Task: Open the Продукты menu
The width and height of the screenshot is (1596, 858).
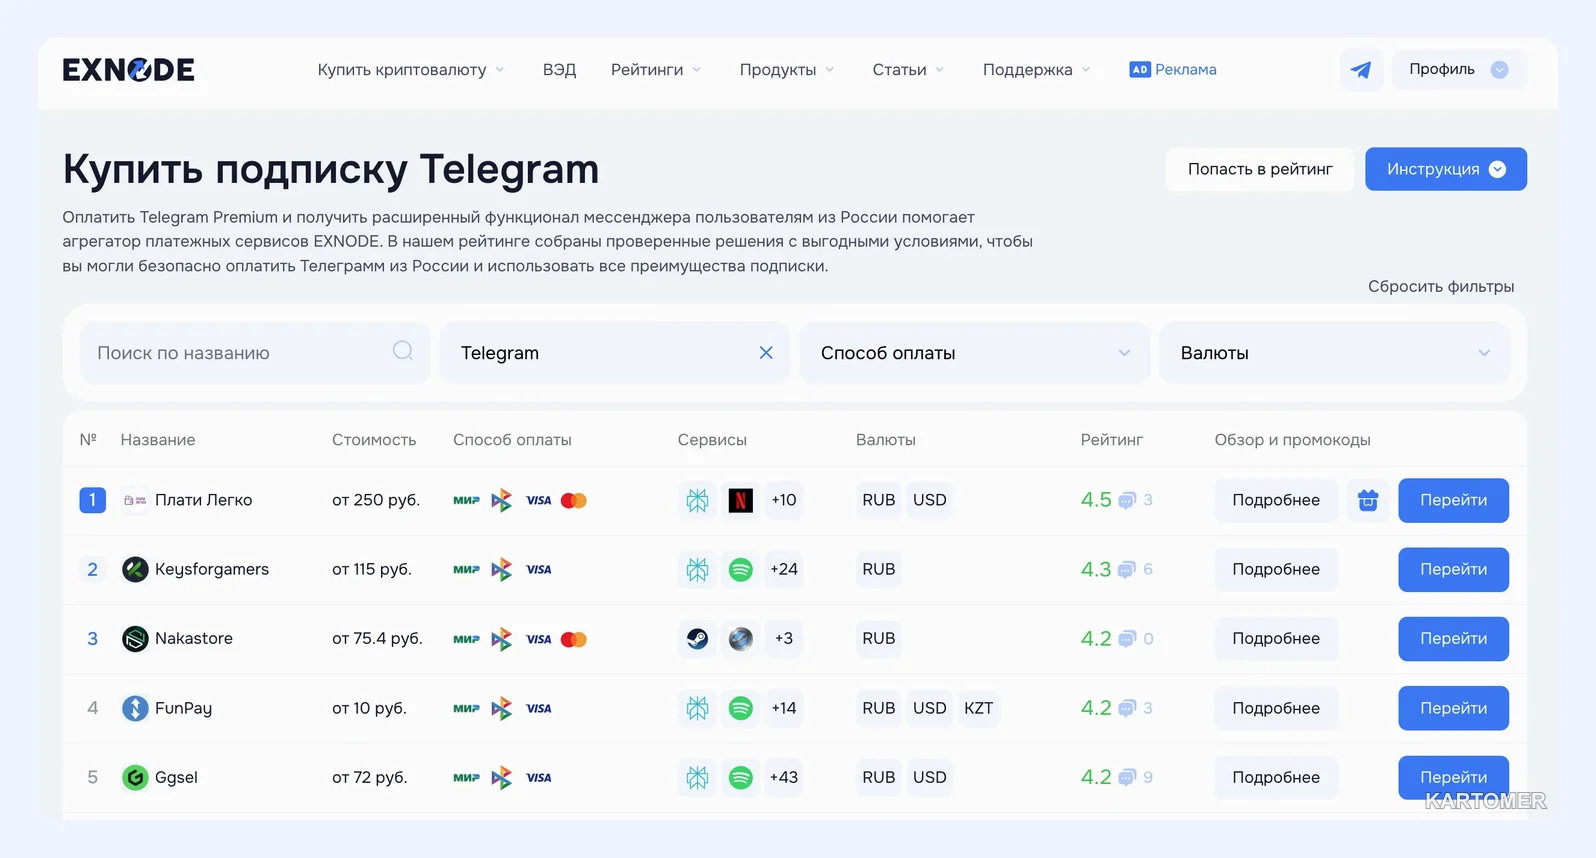Action: [787, 70]
